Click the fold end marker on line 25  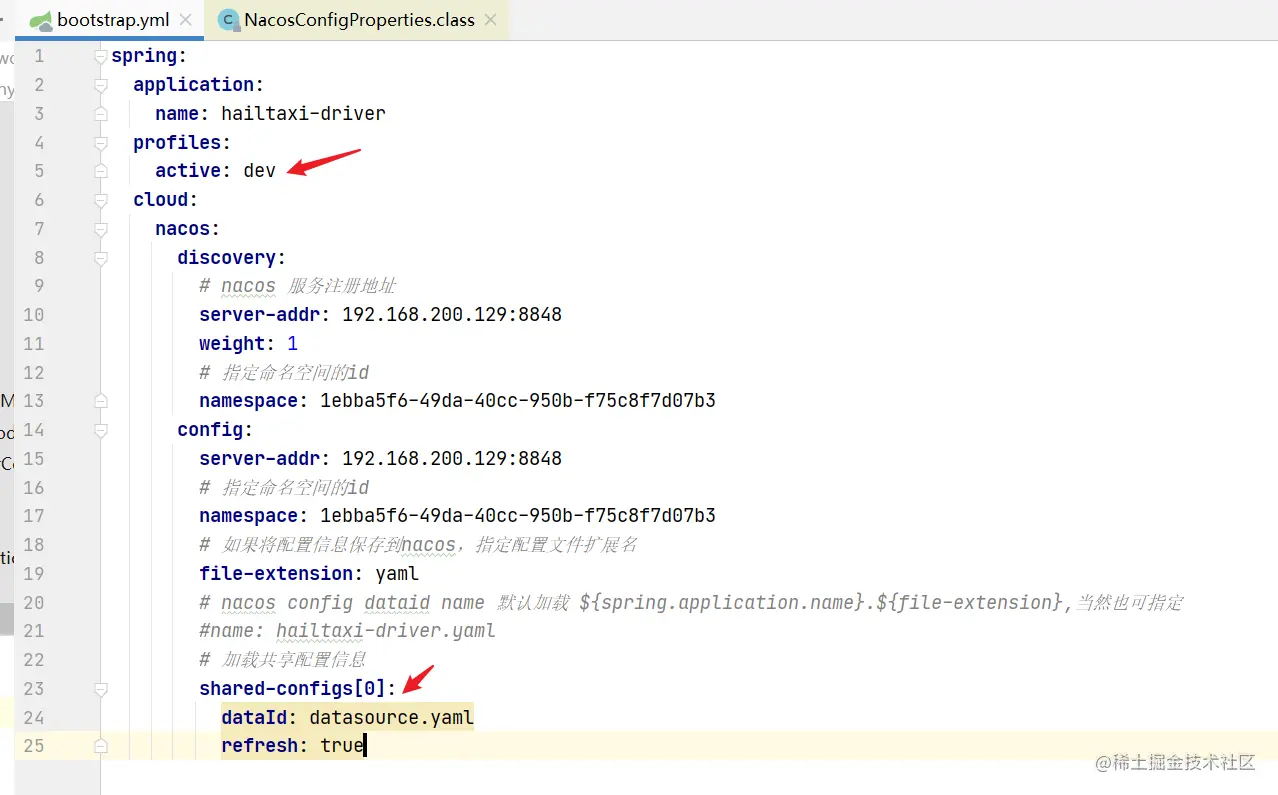100,746
